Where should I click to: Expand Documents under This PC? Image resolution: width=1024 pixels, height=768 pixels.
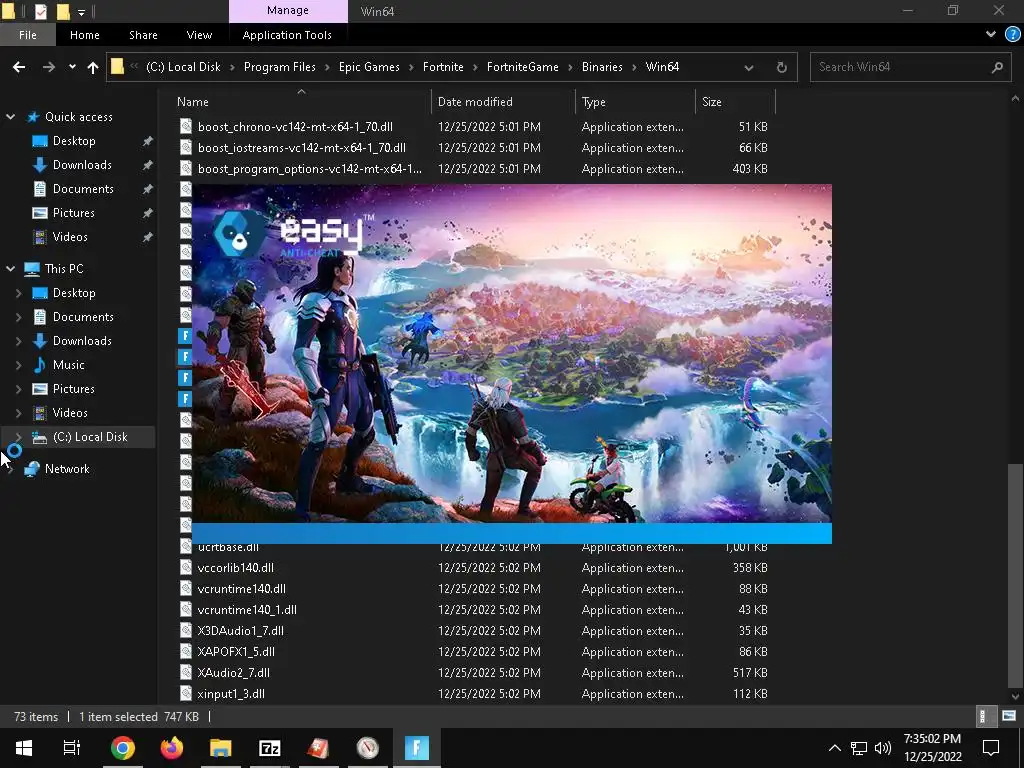pos(18,317)
